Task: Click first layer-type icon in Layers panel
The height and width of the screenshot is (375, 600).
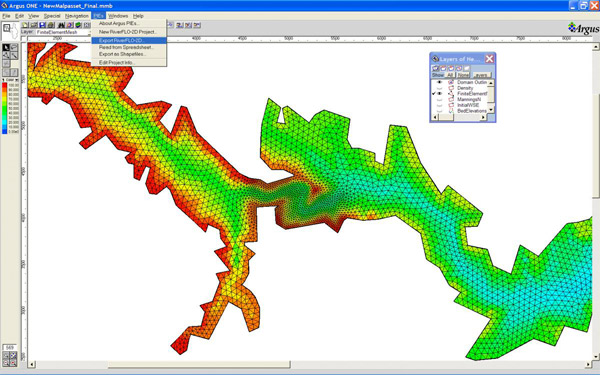Action: pos(435,68)
